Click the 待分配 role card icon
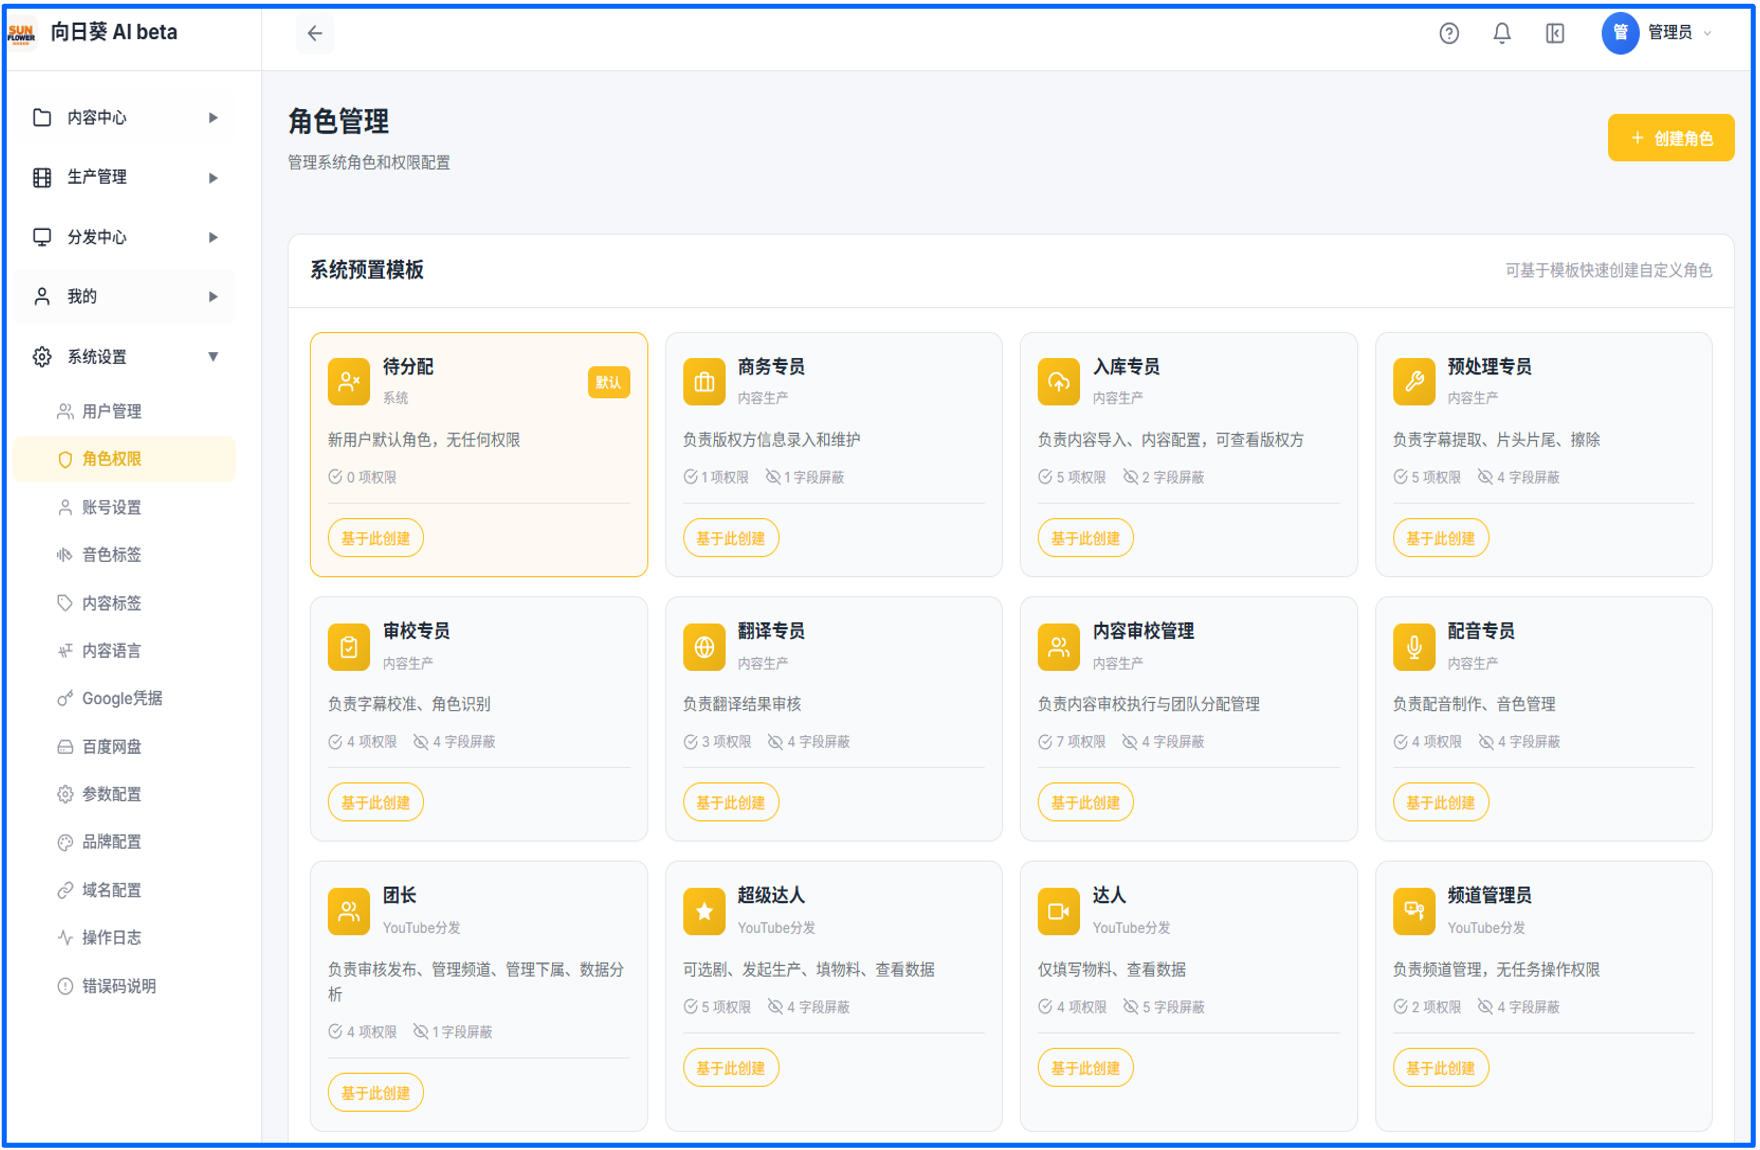This screenshot has width=1760, height=1150. (x=349, y=382)
